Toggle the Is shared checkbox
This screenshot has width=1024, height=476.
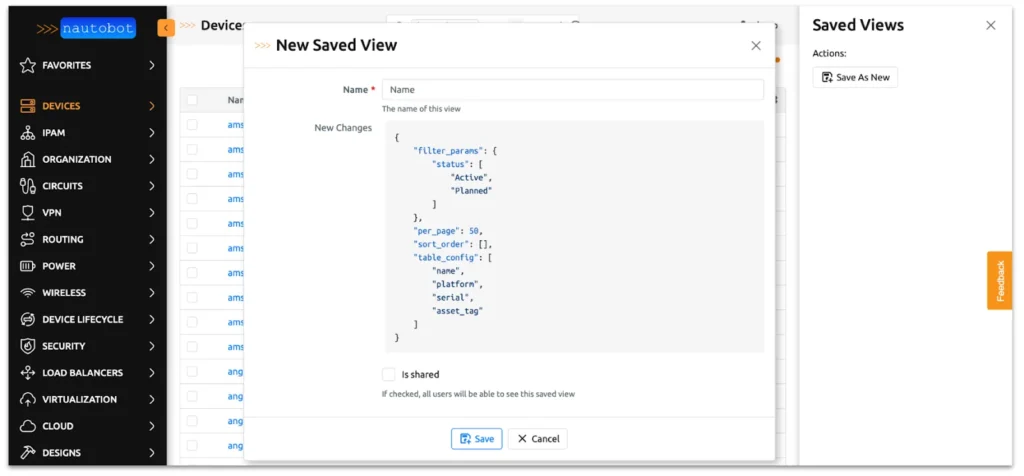pos(389,374)
